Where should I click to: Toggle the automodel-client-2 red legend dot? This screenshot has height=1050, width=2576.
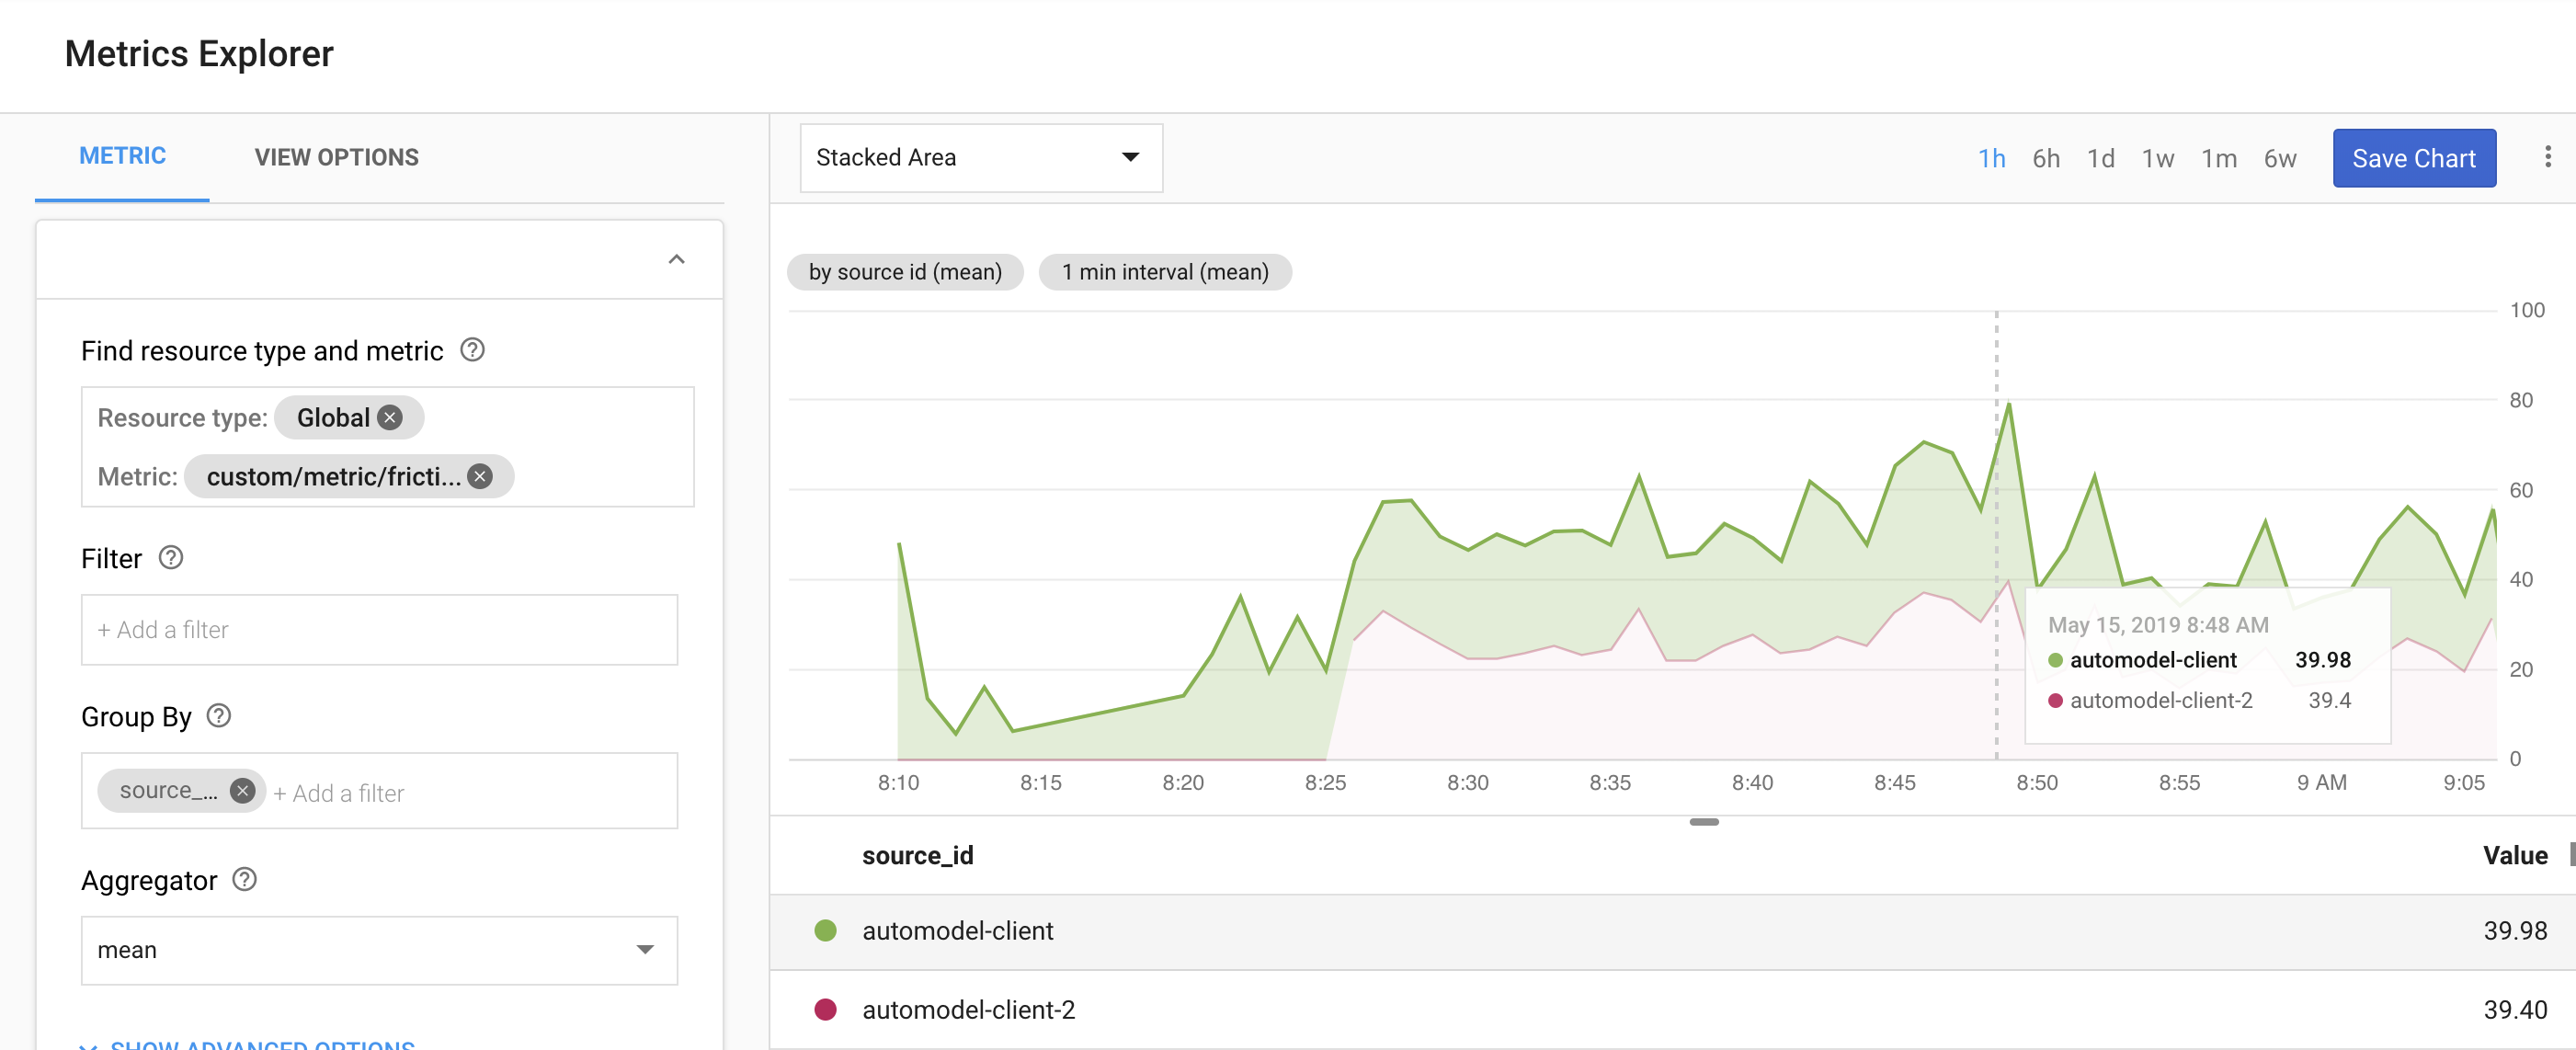pyautogui.click(x=825, y=1009)
